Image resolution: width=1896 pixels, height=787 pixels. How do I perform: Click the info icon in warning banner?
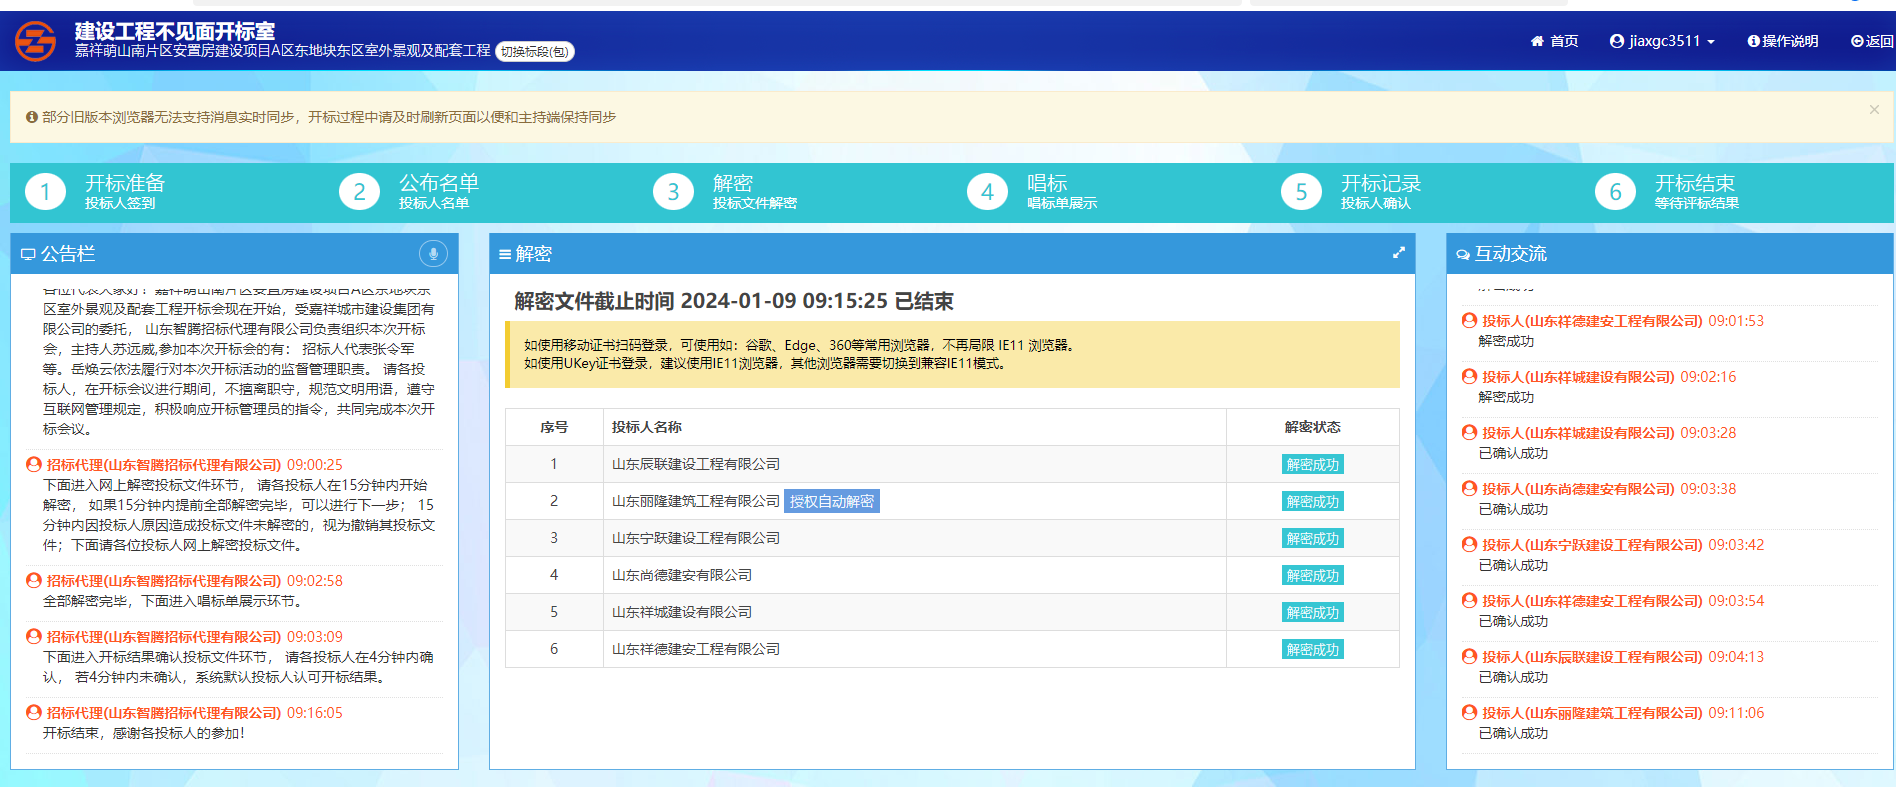pos(32,117)
